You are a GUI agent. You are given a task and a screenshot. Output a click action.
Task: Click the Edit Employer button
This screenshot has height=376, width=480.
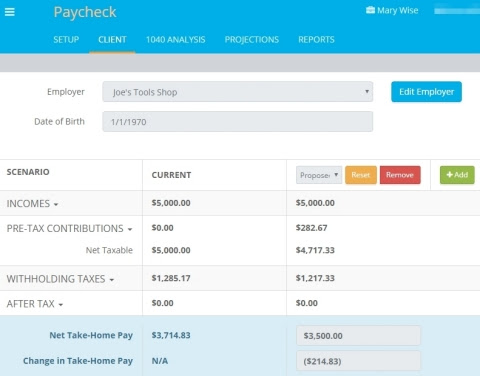point(426,92)
